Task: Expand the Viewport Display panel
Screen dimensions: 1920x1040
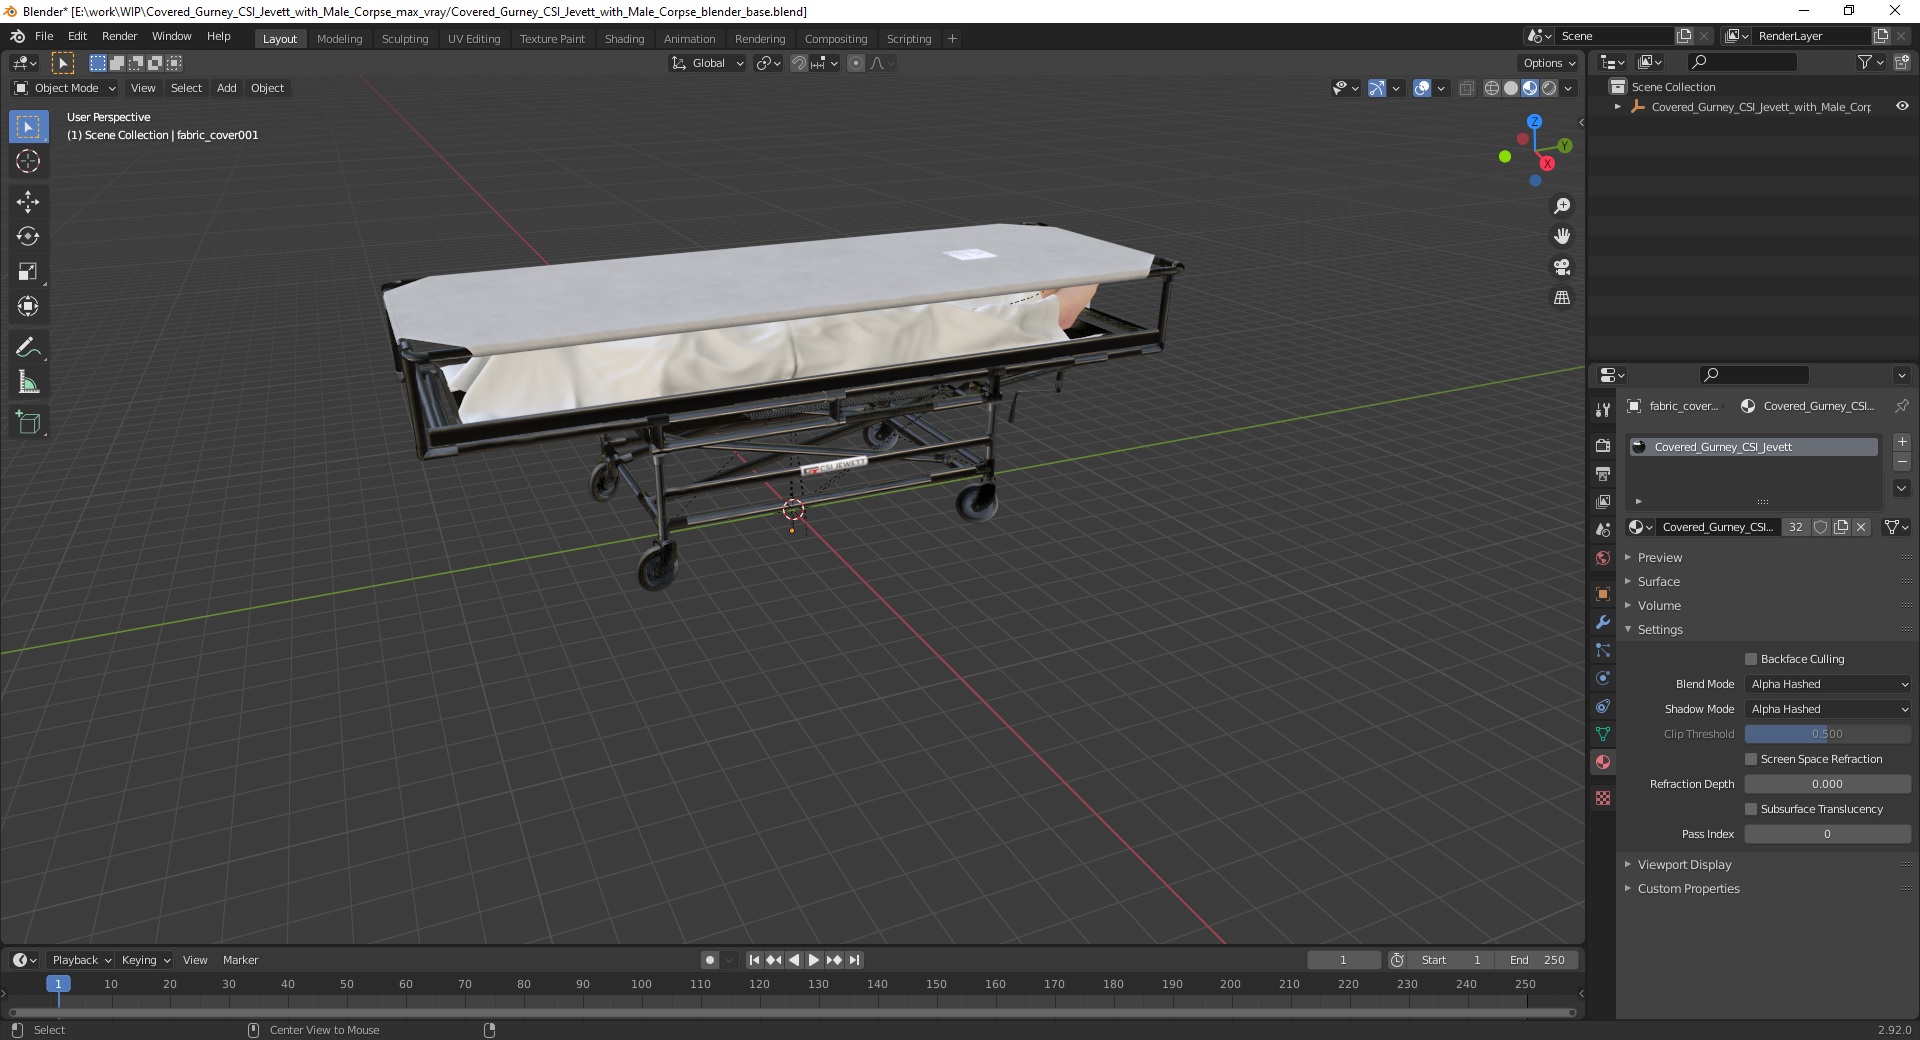Action: [1684, 864]
